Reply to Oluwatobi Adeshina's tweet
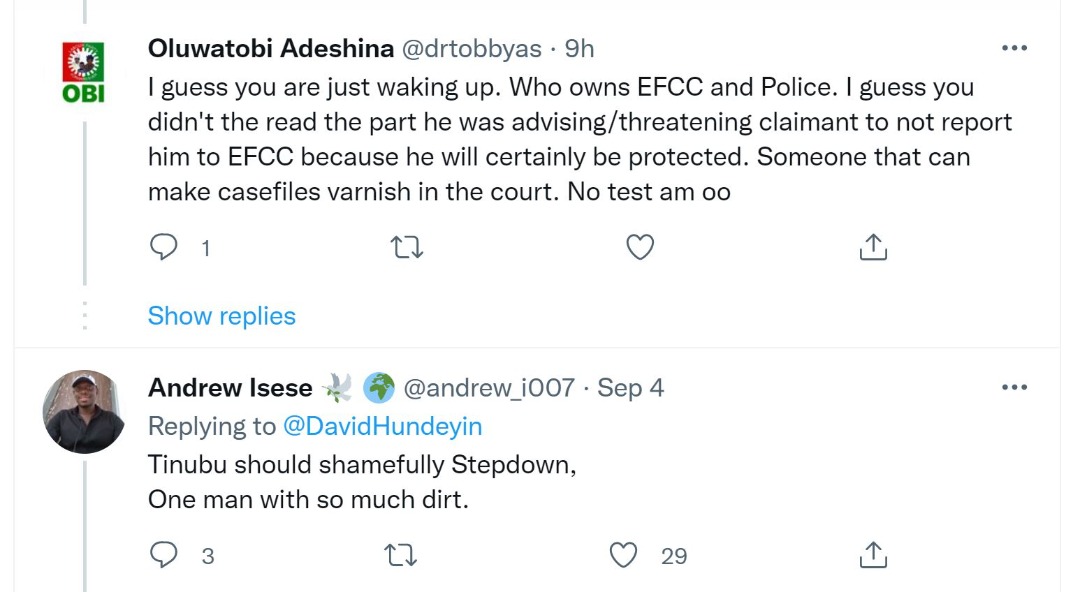Image resolution: width=1080 pixels, height=592 pixels. point(163,247)
